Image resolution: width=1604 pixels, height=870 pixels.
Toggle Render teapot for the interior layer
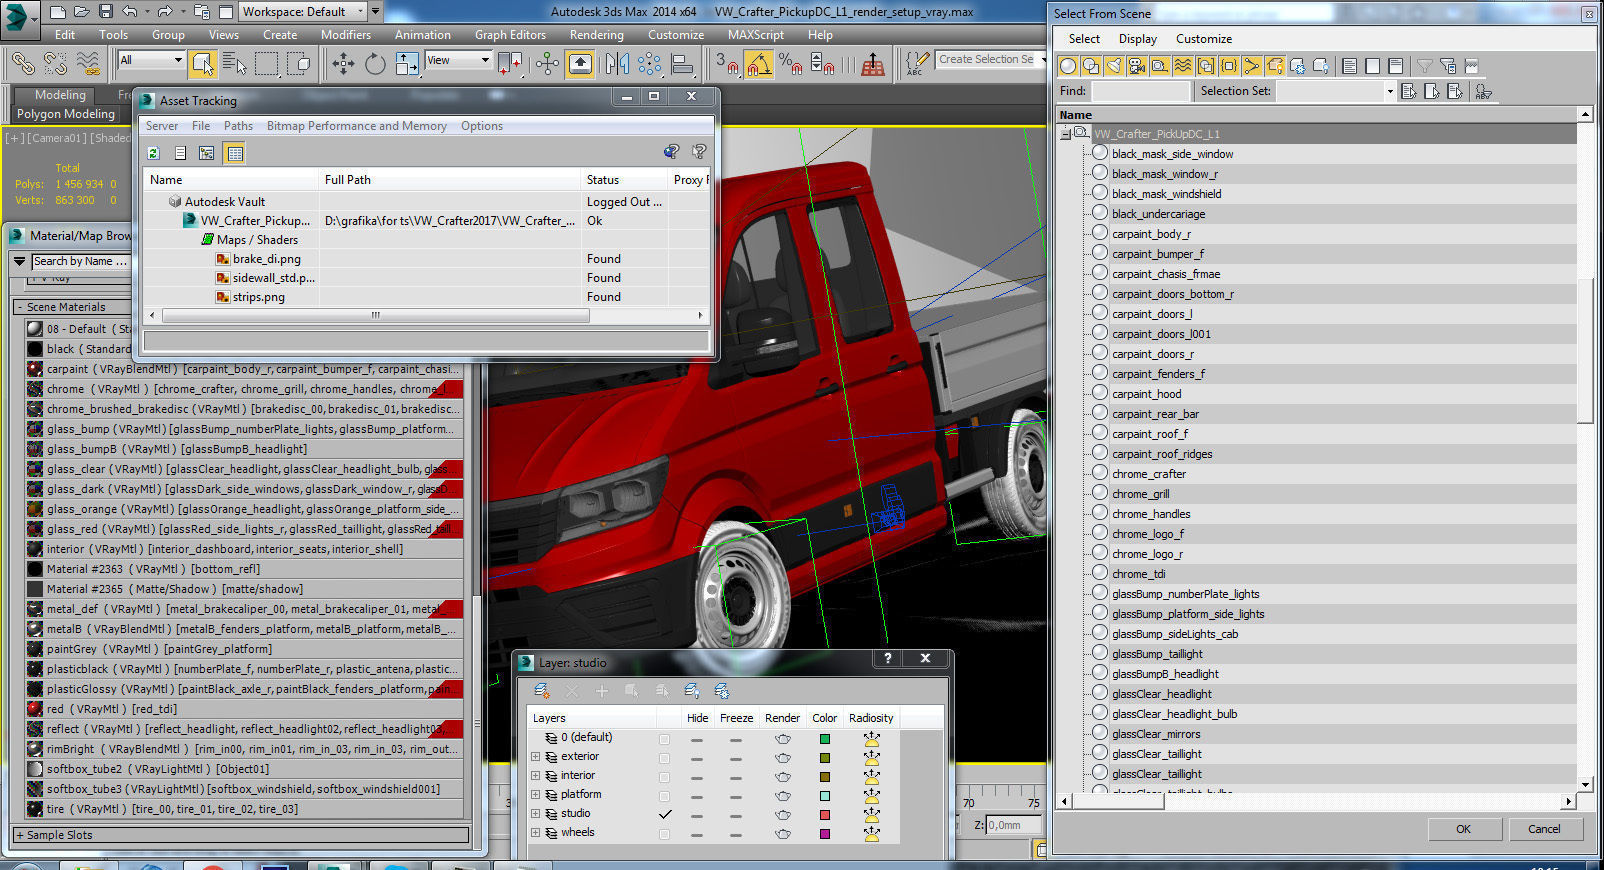tap(782, 778)
